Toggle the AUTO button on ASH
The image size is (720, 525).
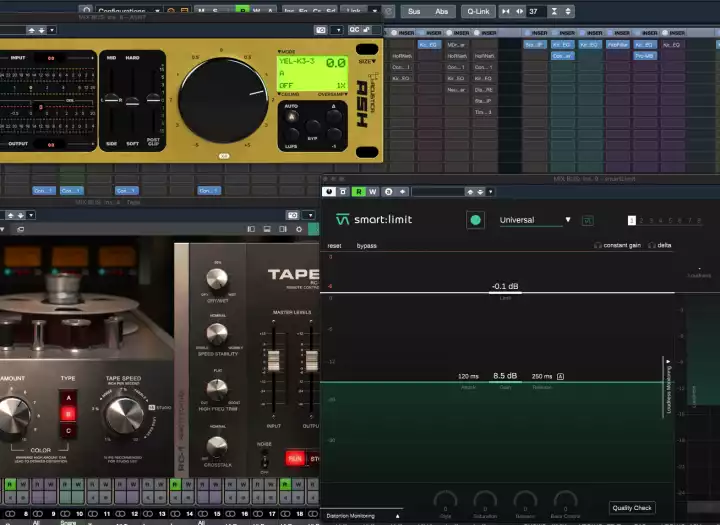click(291, 117)
